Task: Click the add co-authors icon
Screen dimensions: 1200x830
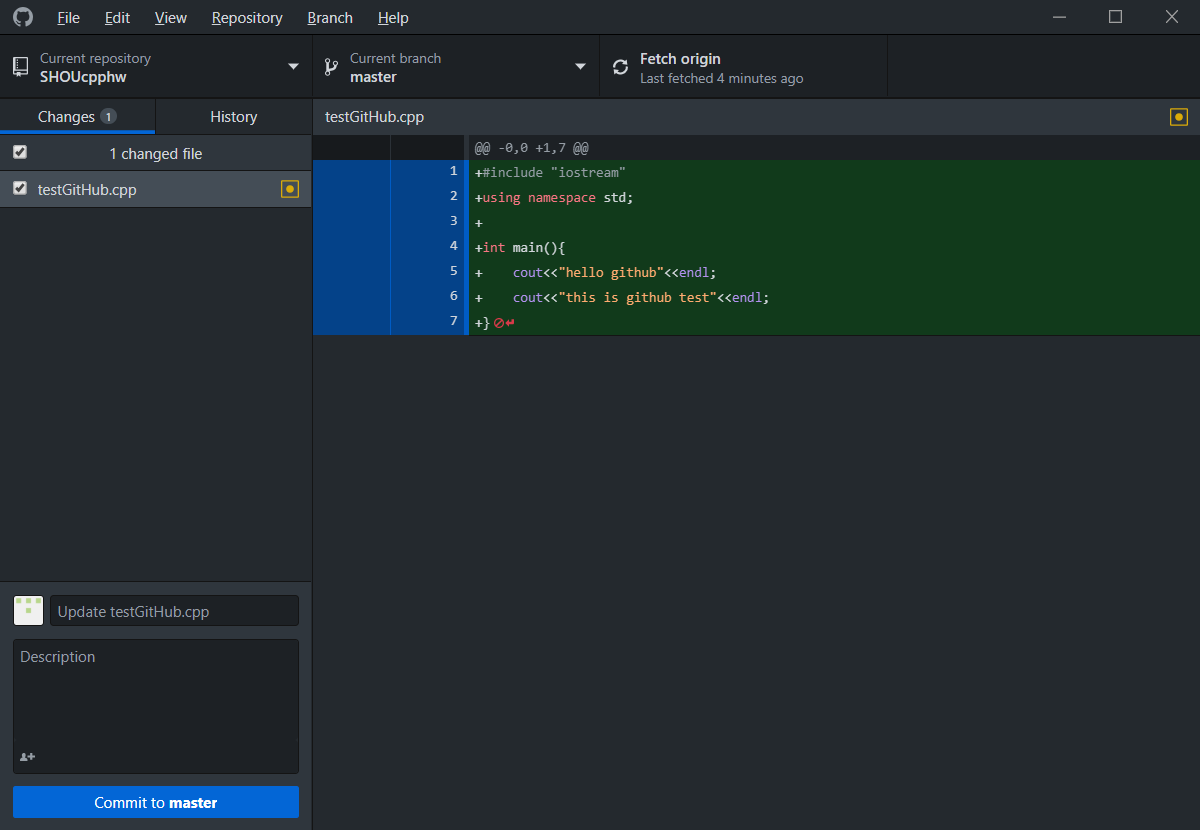Action: click(27, 757)
